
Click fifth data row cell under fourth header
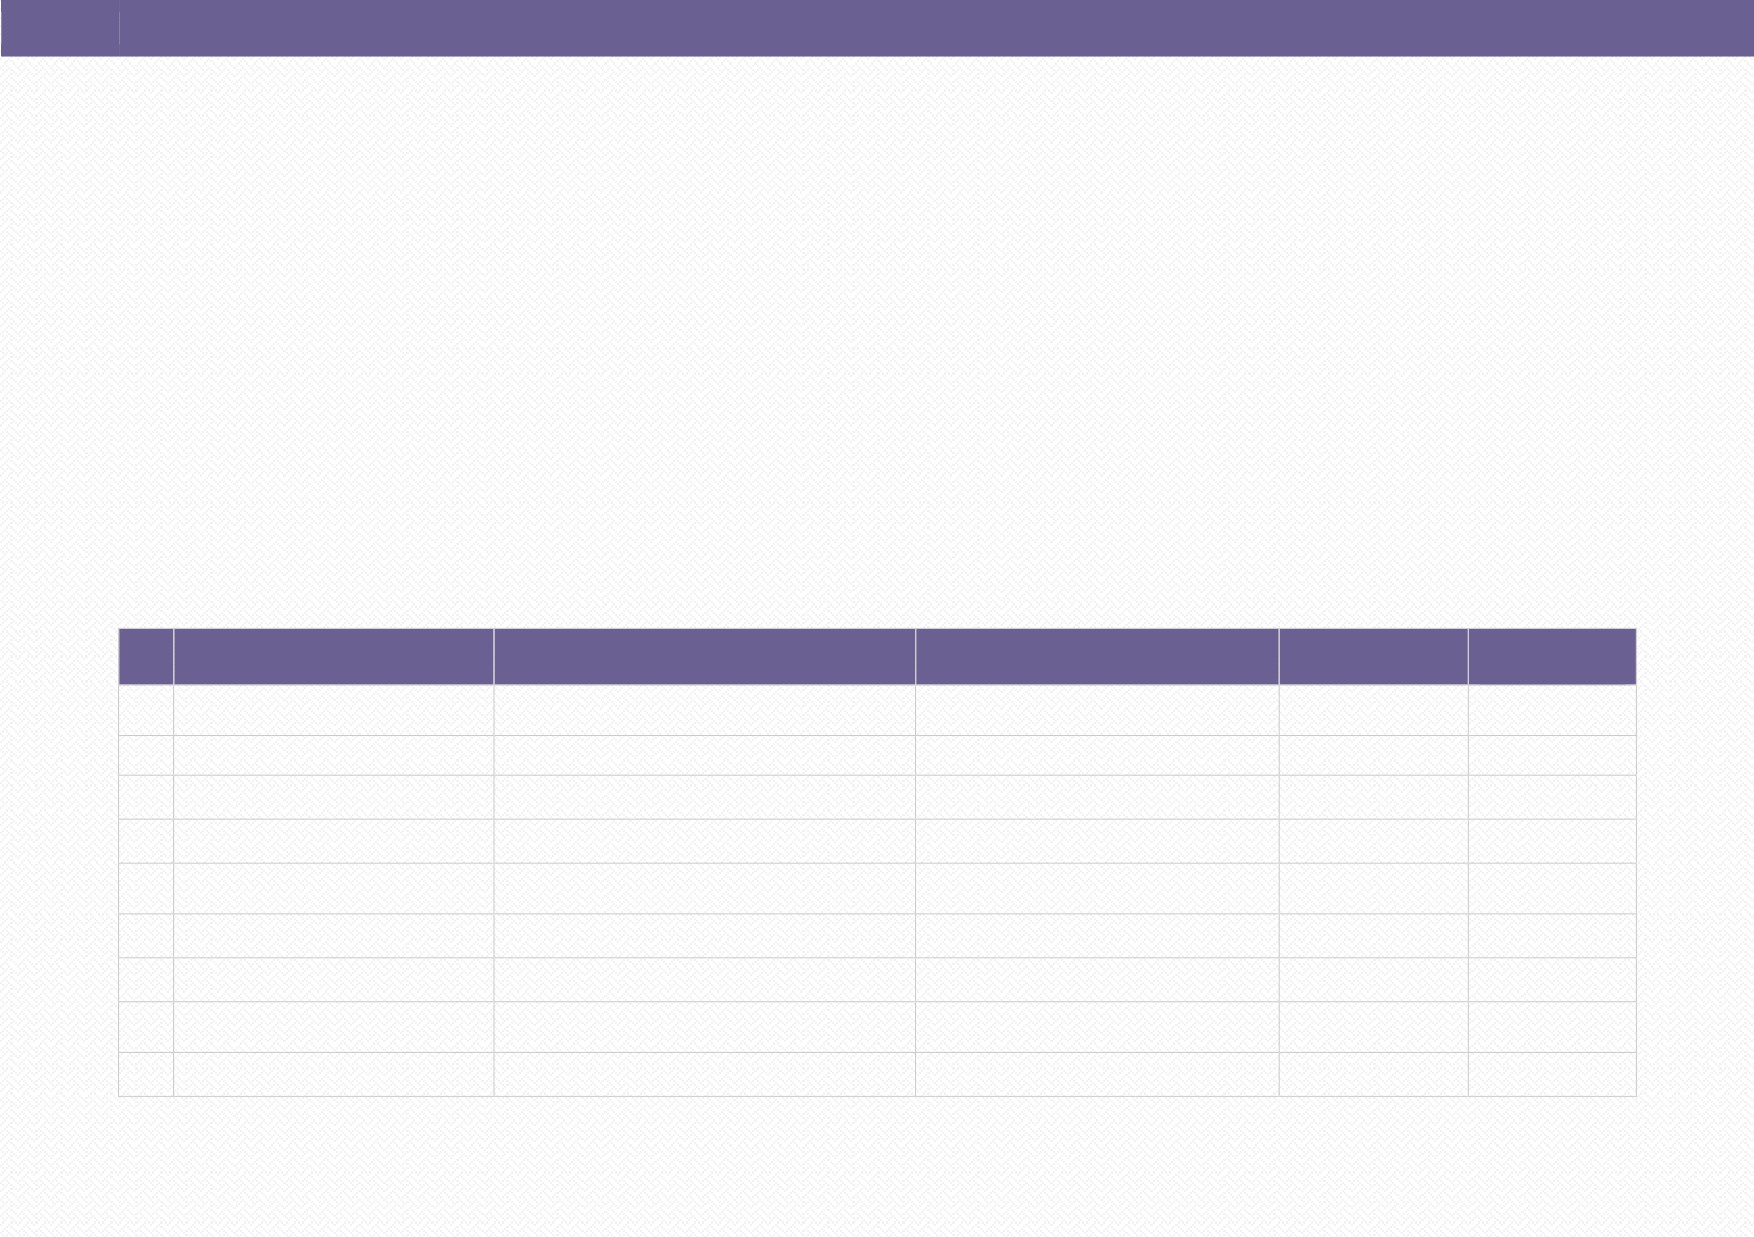click(1097, 888)
